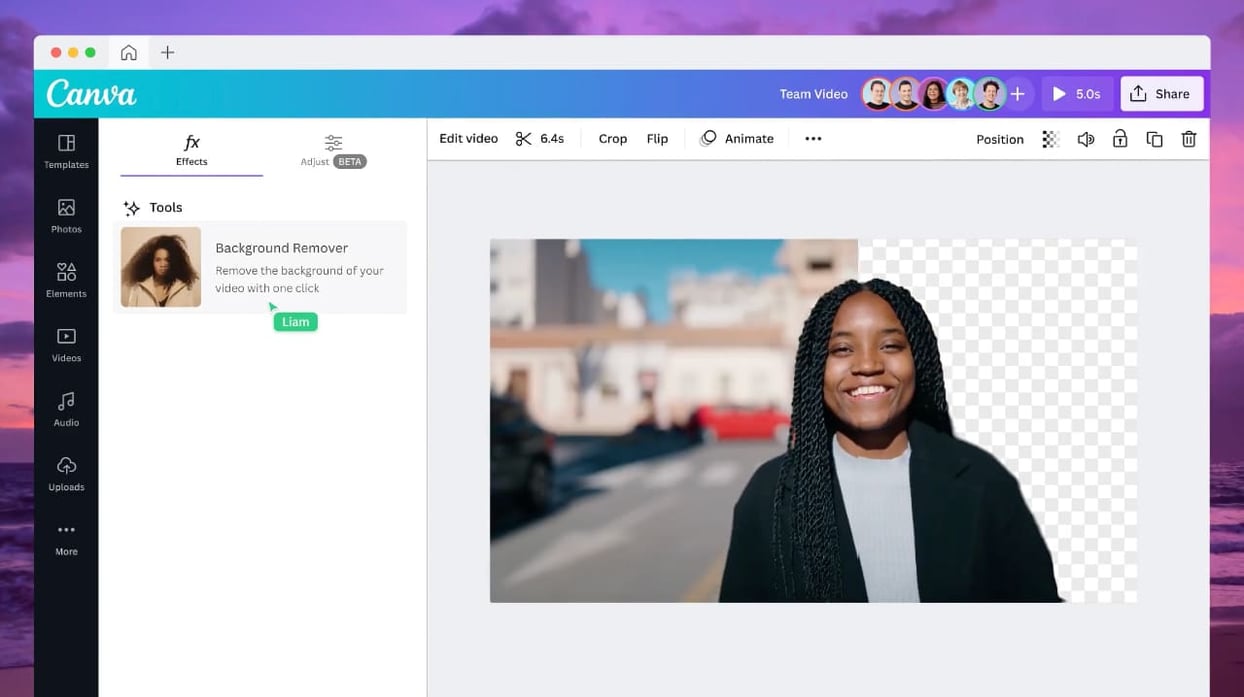Open Edit video options

click(x=467, y=138)
